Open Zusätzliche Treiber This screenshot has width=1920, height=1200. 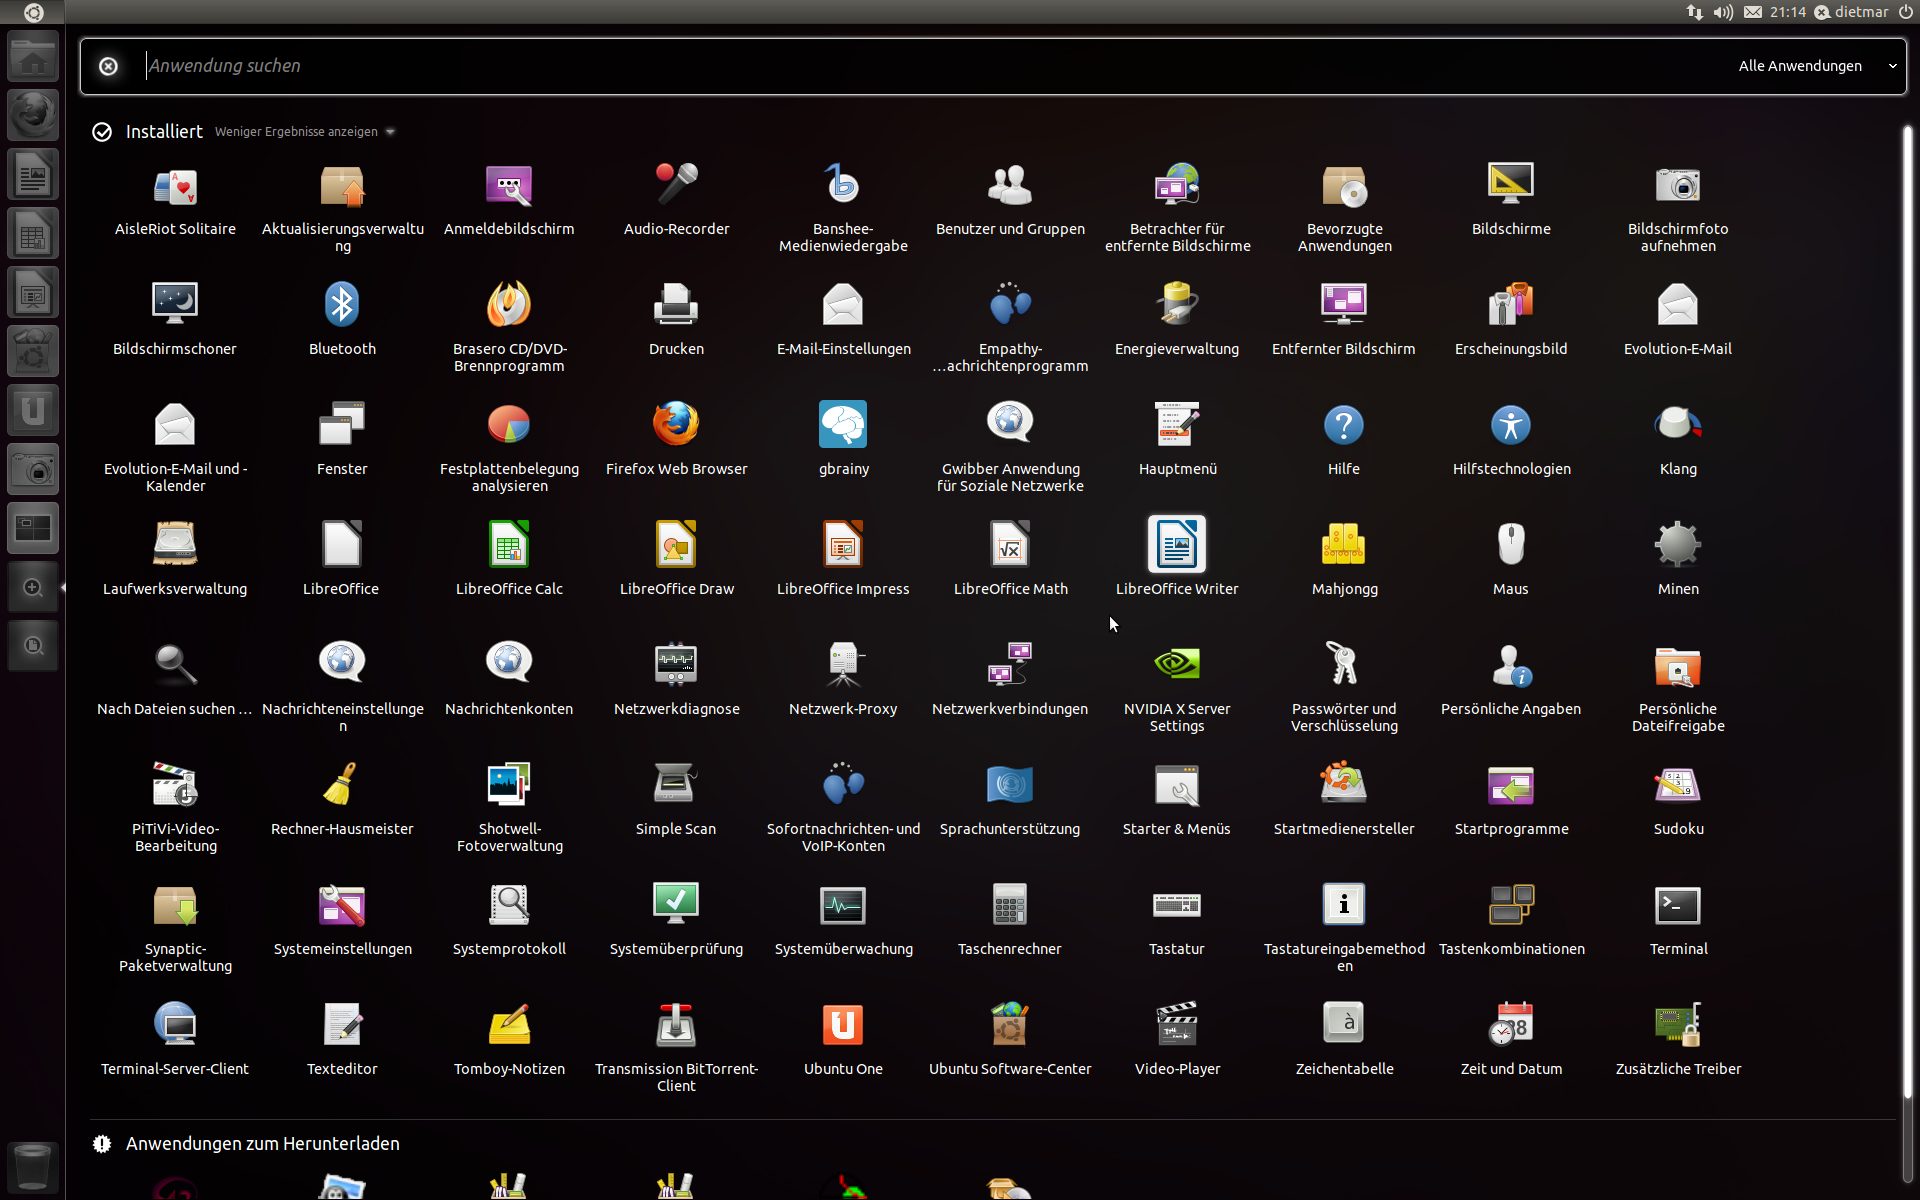[1678, 1040]
